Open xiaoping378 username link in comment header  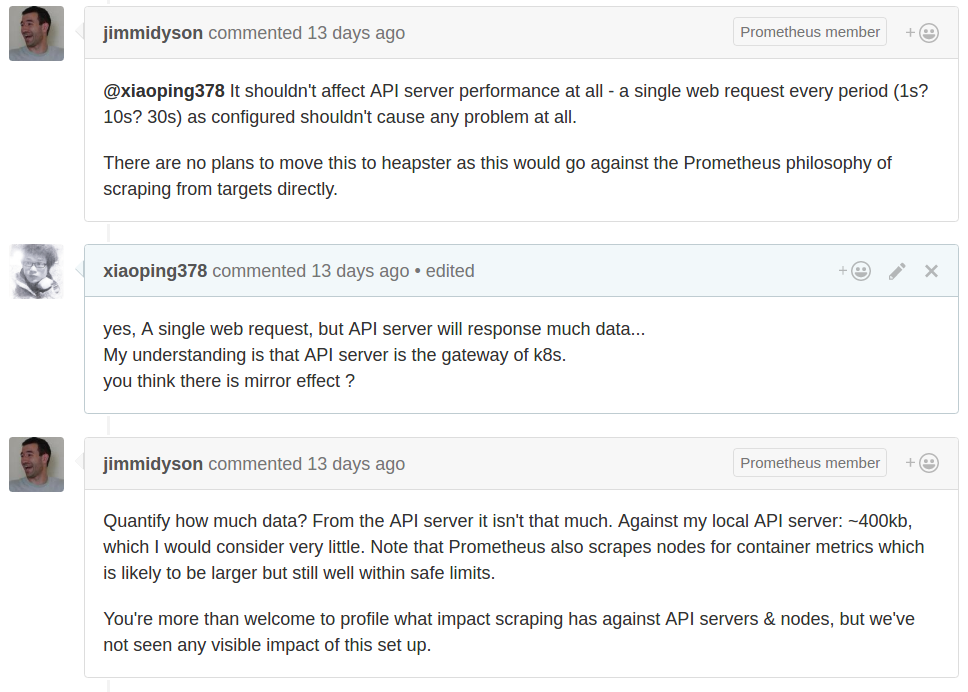(155, 271)
